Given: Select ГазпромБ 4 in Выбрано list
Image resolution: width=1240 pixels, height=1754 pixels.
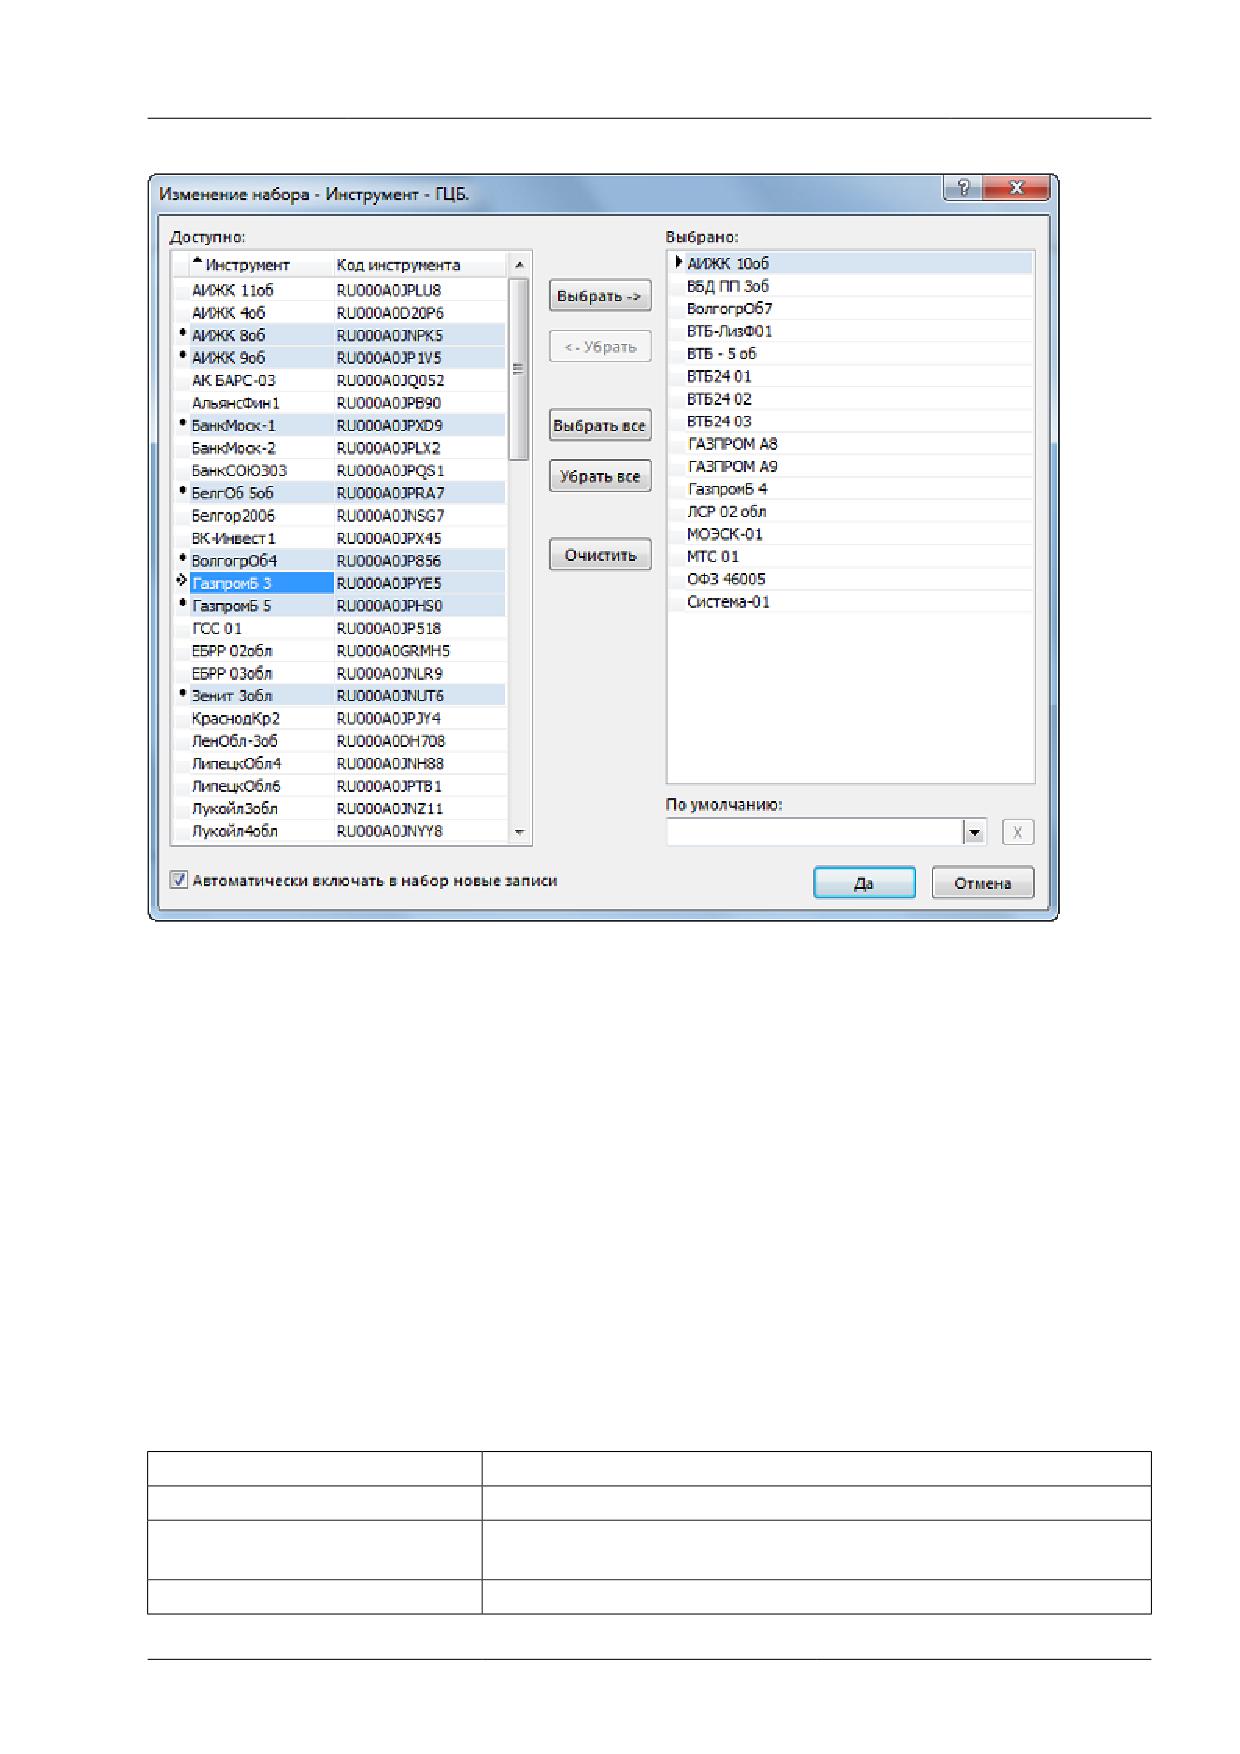Looking at the screenshot, I should [851, 489].
